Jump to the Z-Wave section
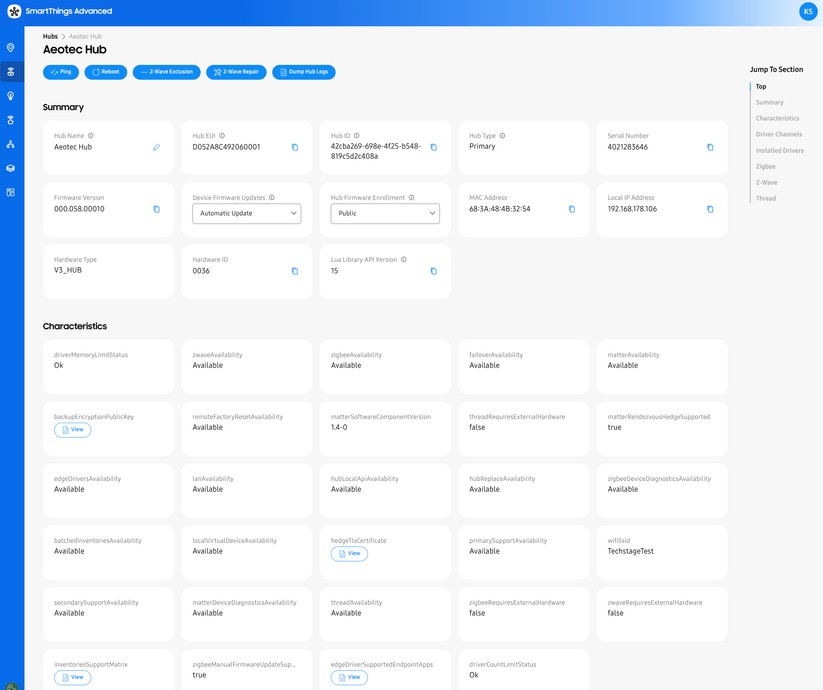823x690 pixels. coord(766,182)
